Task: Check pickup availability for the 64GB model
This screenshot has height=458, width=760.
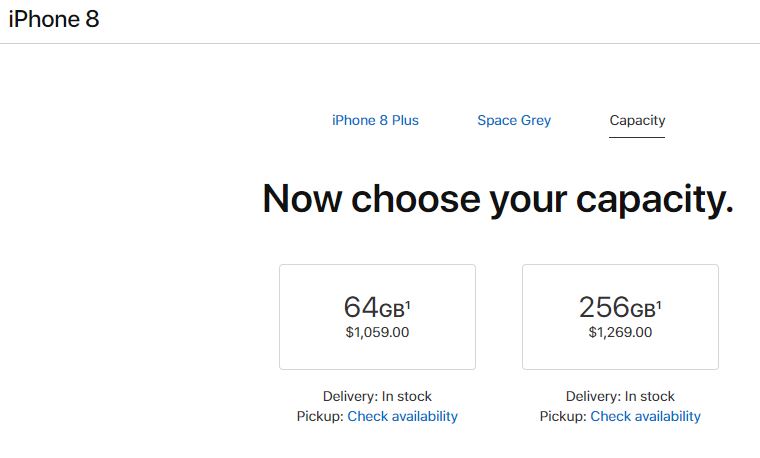Action: (402, 416)
